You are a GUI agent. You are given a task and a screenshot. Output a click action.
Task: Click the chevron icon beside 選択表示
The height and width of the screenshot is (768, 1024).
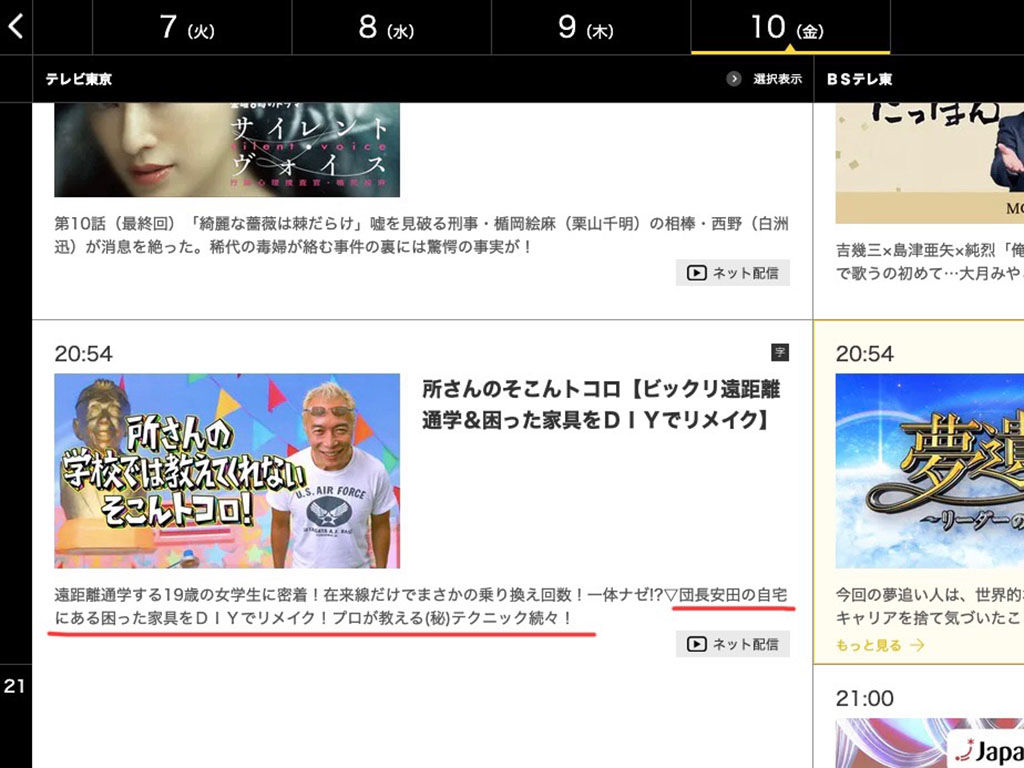pos(734,79)
